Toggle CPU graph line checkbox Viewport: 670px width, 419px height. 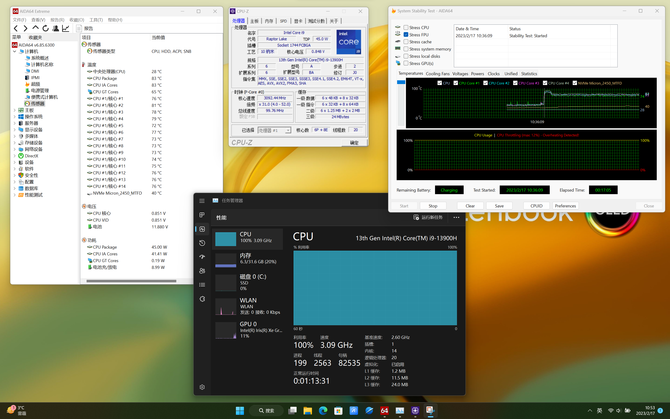[x=440, y=83]
